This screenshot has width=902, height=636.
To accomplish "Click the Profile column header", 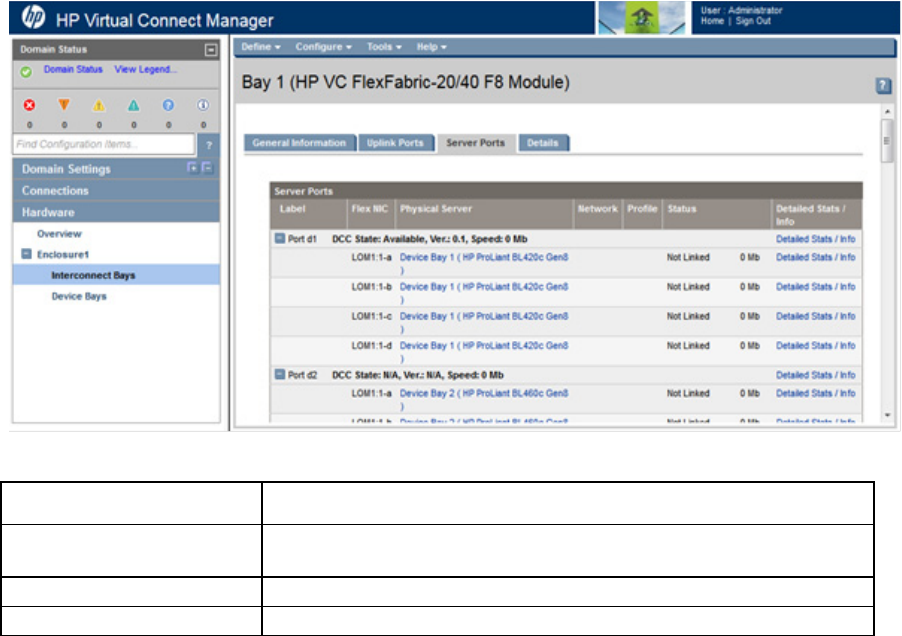I will [x=642, y=209].
